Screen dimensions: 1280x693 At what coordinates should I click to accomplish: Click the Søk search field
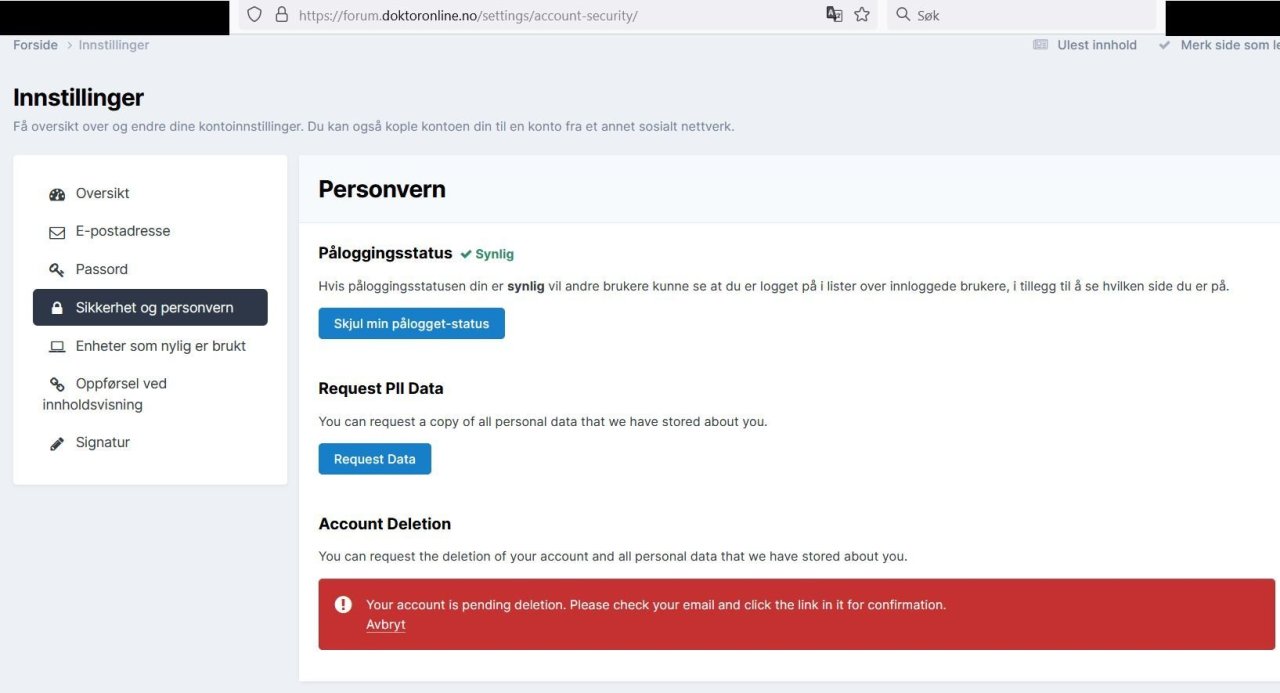pyautogui.click(x=1030, y=15)
